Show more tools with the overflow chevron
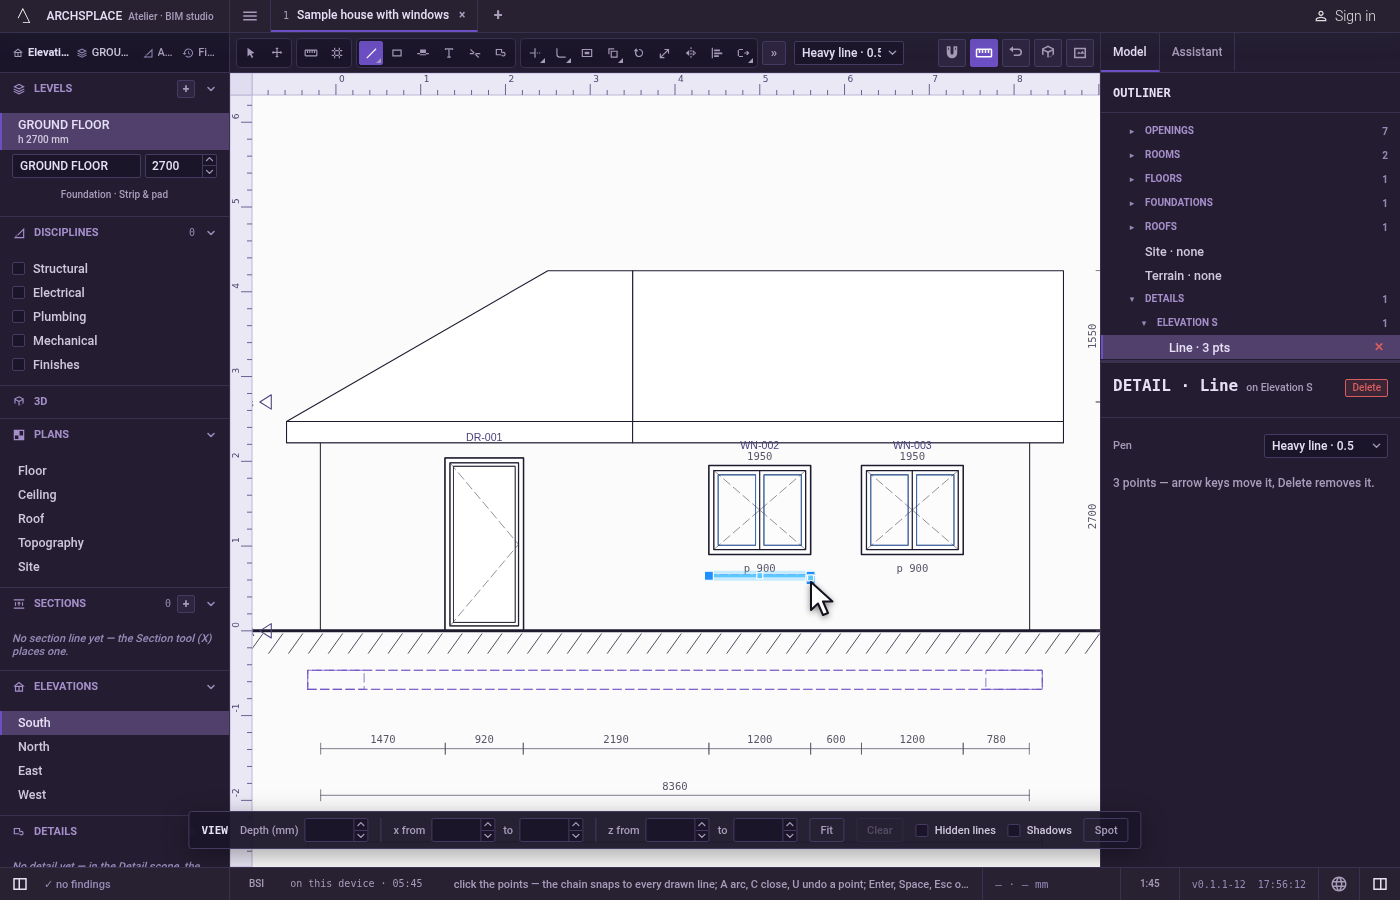 [774, 53]
